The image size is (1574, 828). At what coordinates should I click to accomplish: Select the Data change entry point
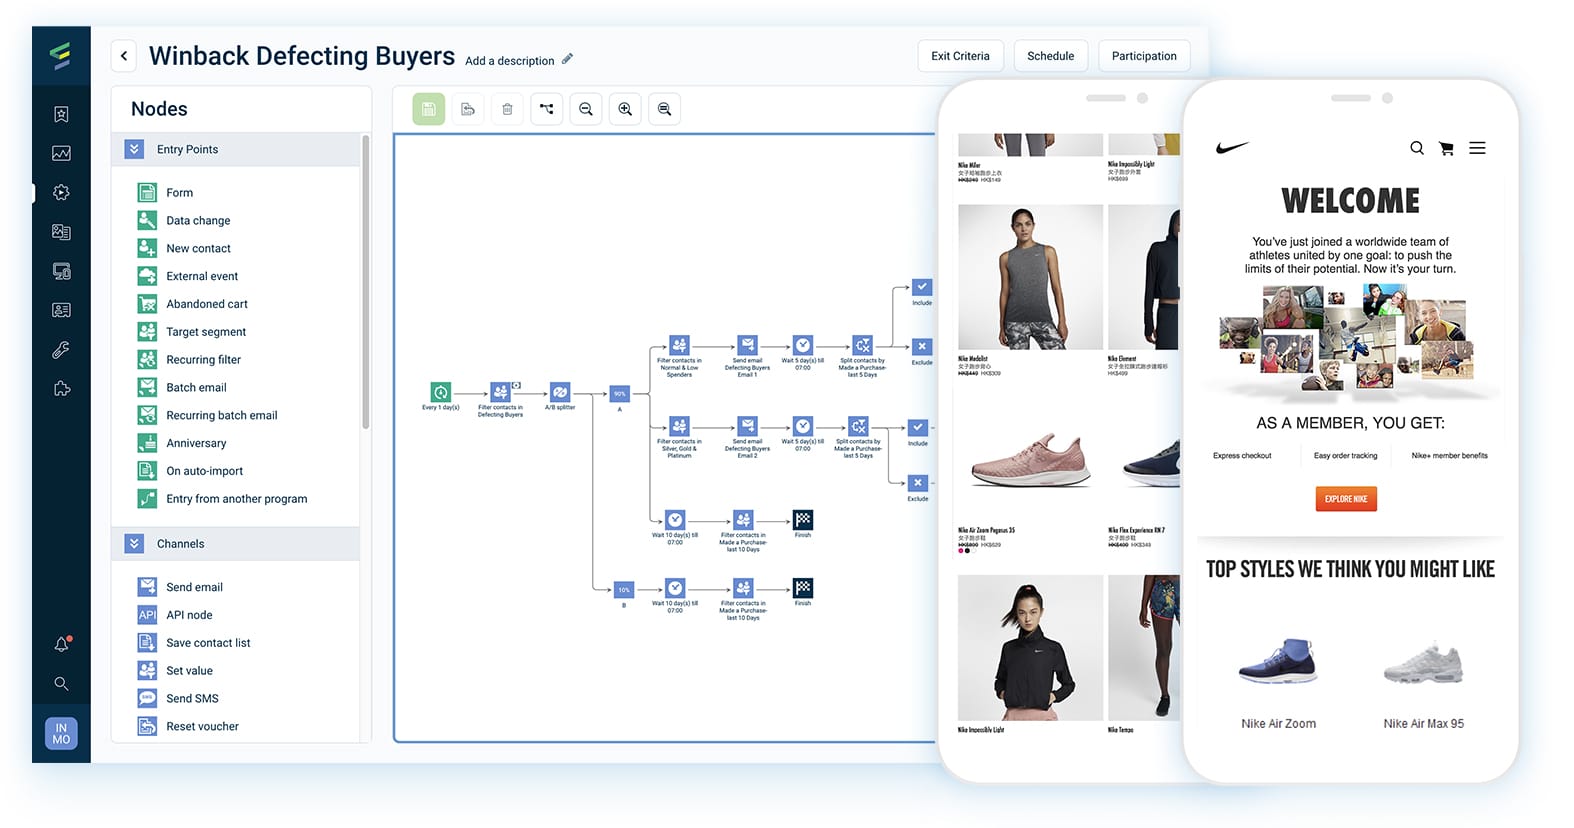[x=184, y=221]
